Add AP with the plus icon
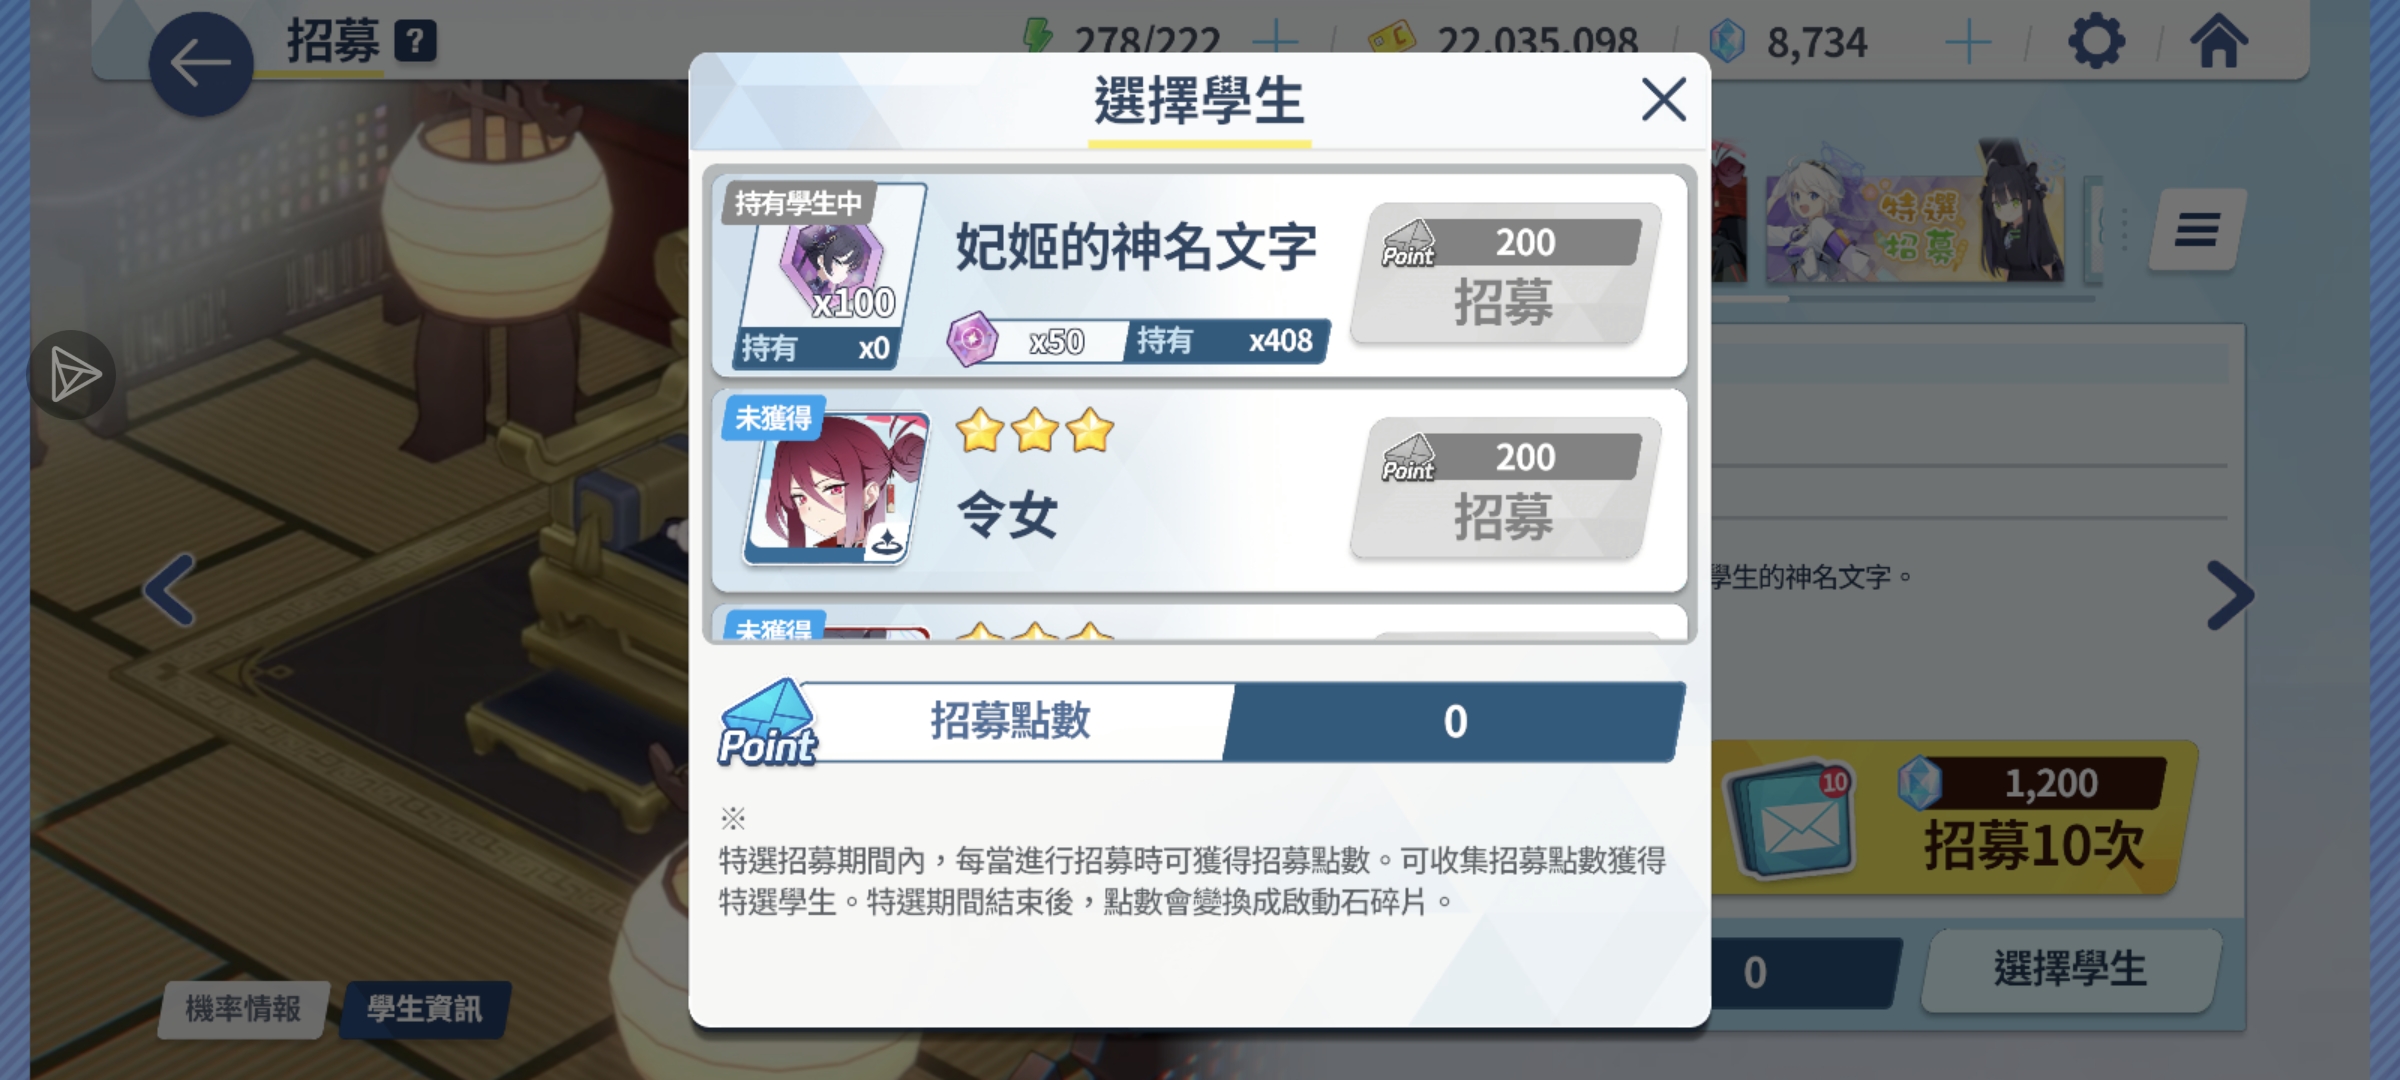Viewport: 2400px width, 1080px height. coord(1276,41)
